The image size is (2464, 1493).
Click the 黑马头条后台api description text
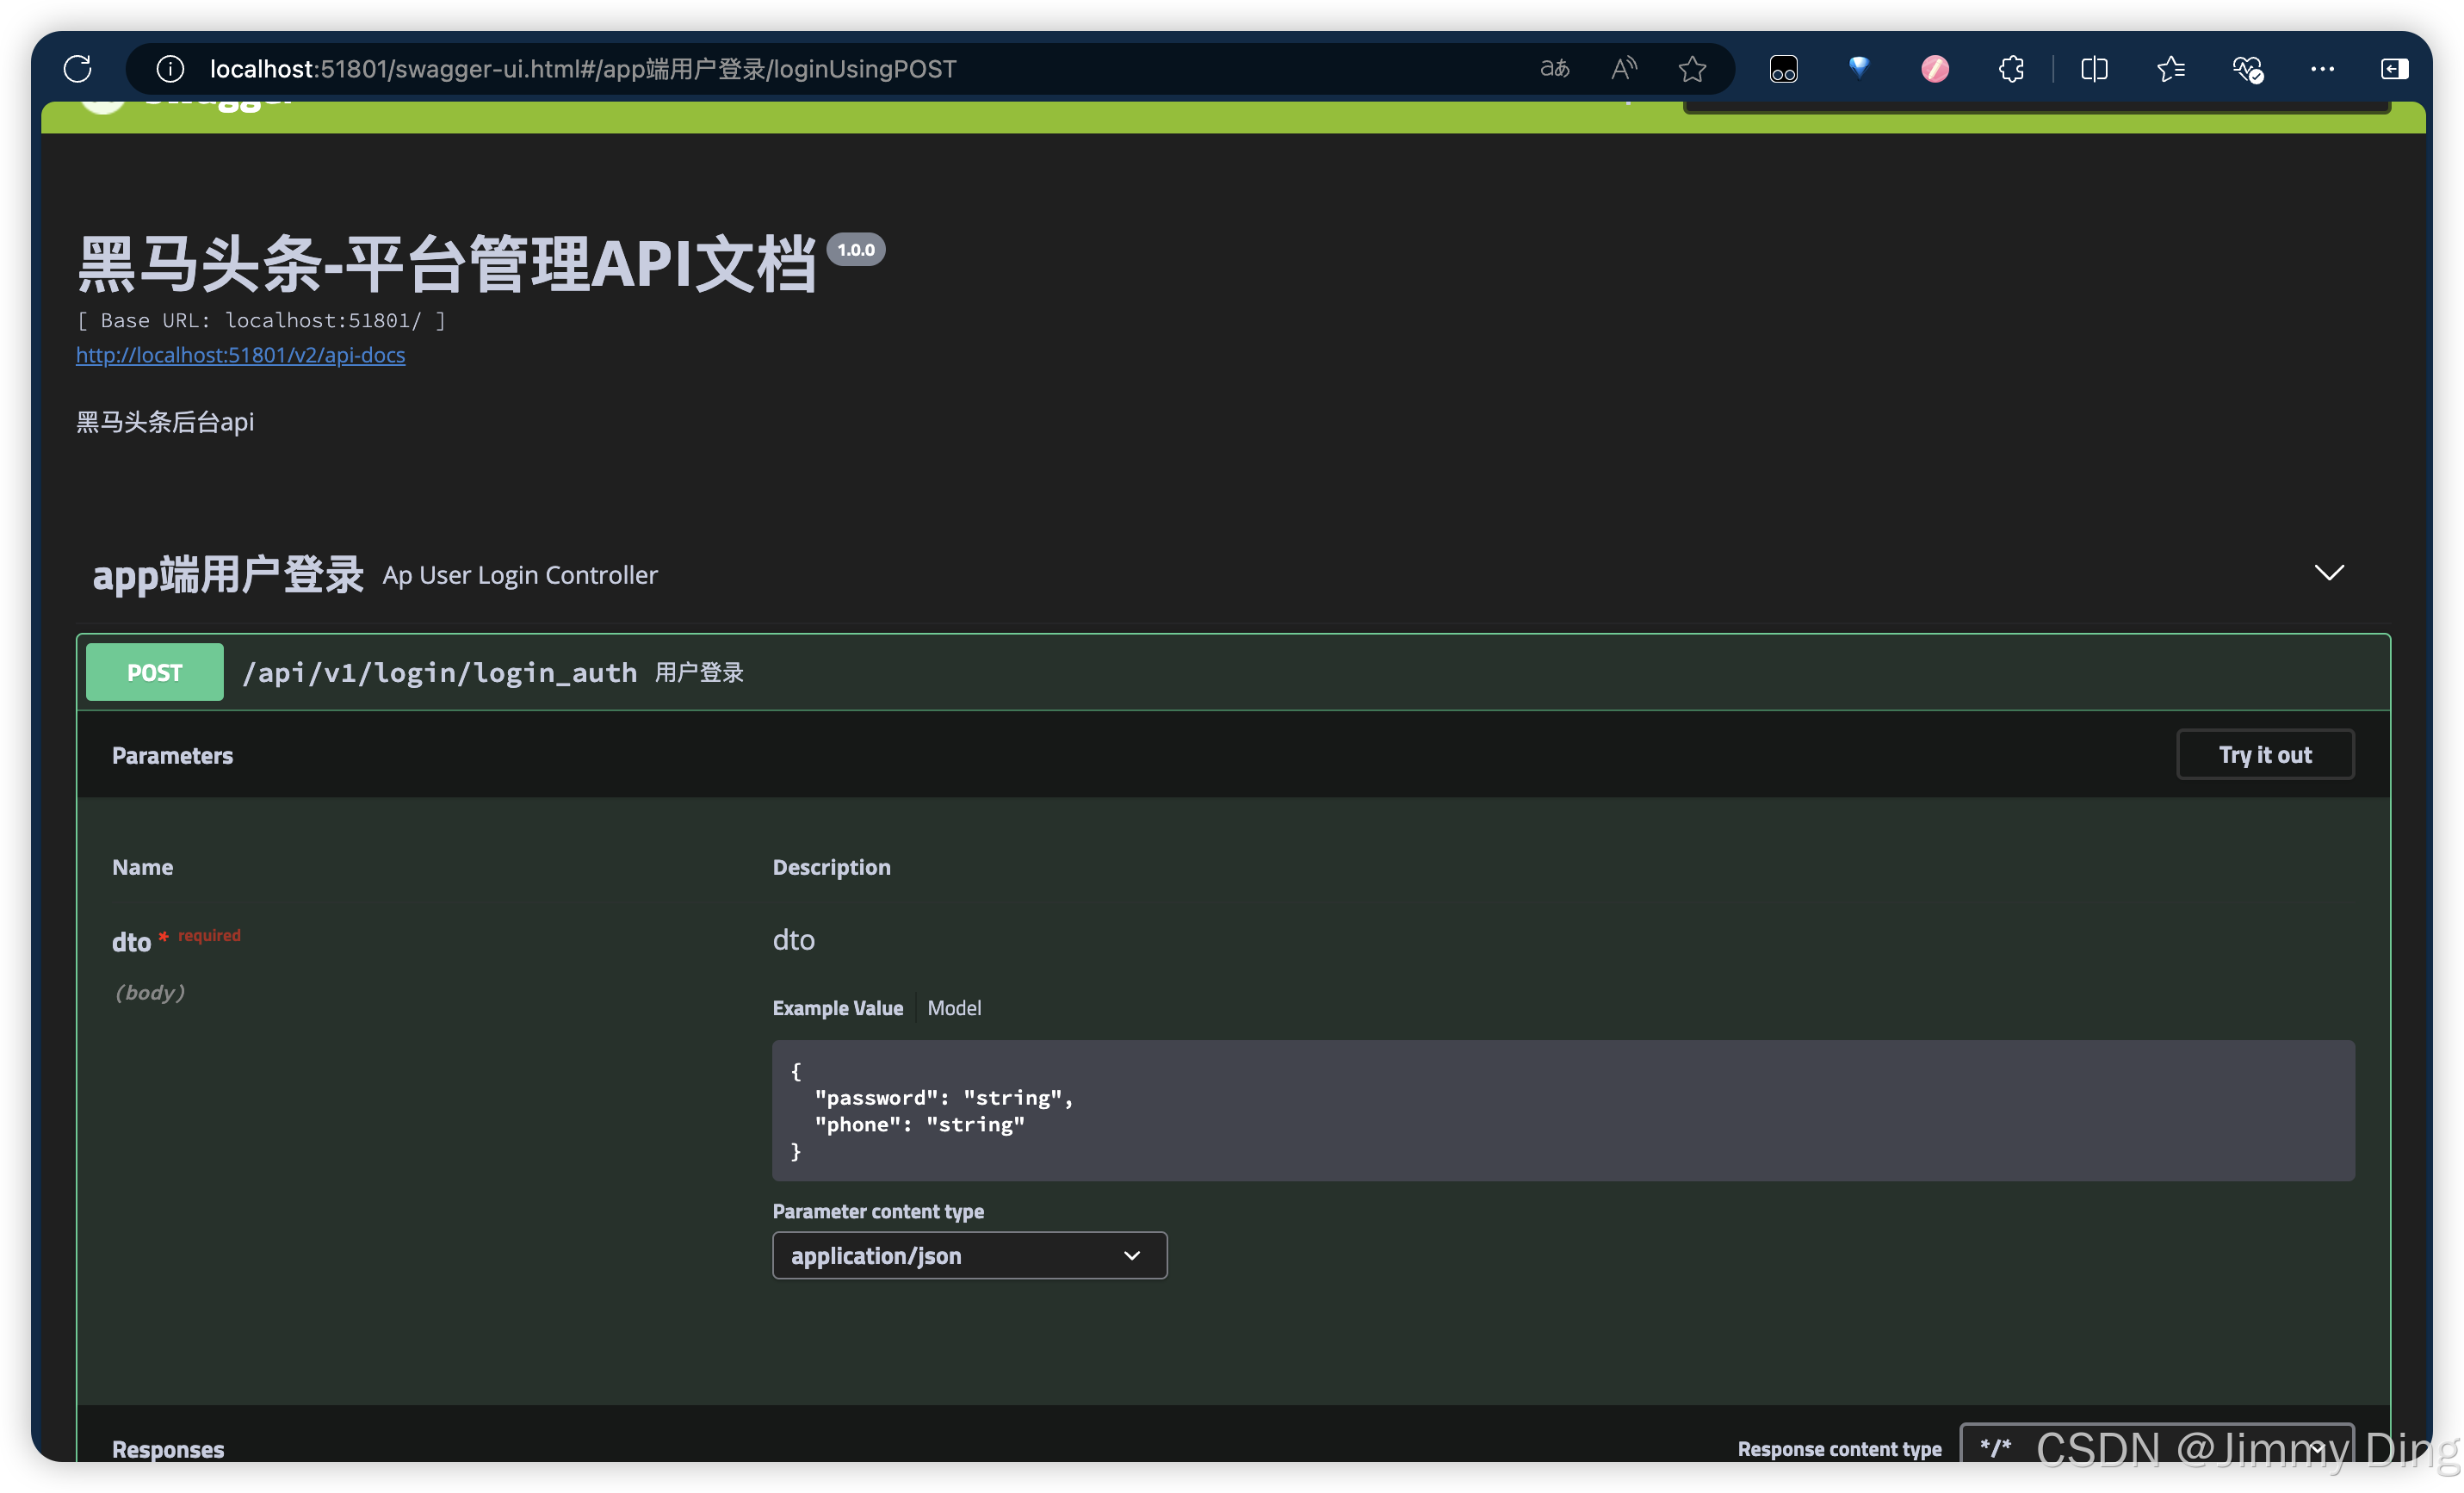click(x=165, y=422)
